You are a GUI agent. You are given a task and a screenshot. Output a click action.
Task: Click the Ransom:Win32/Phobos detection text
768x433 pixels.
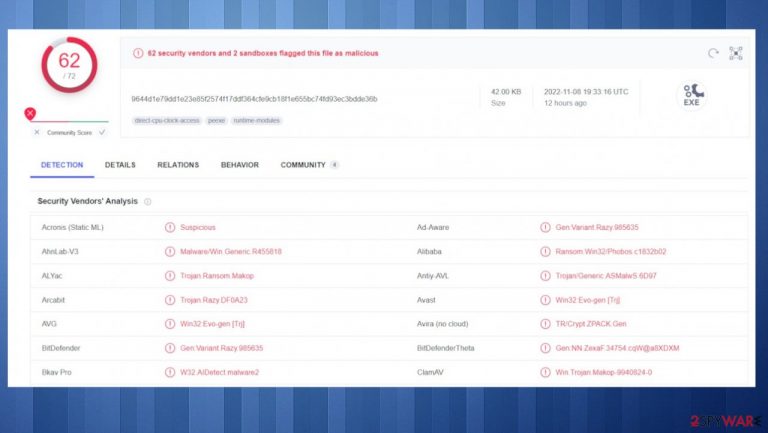[611, 251]
